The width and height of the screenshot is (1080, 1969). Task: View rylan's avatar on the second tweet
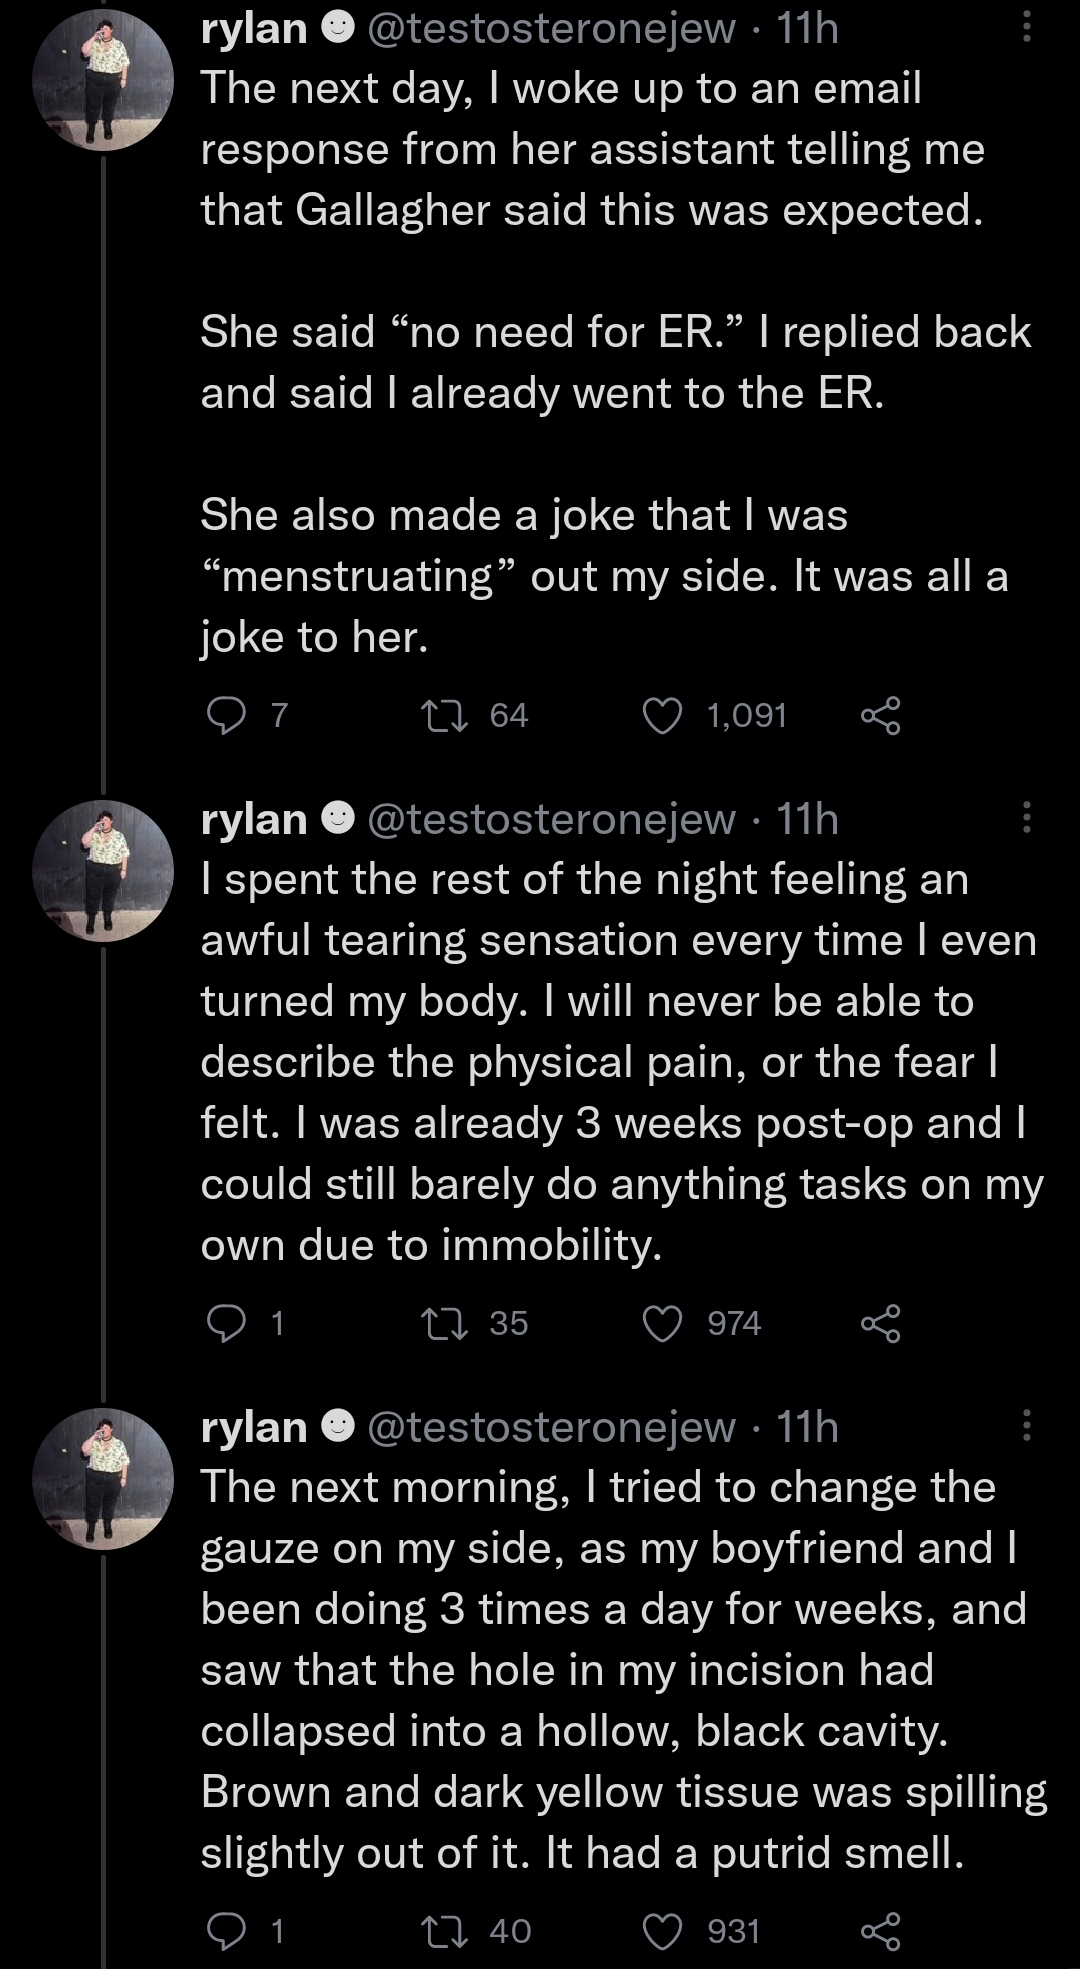103,871
